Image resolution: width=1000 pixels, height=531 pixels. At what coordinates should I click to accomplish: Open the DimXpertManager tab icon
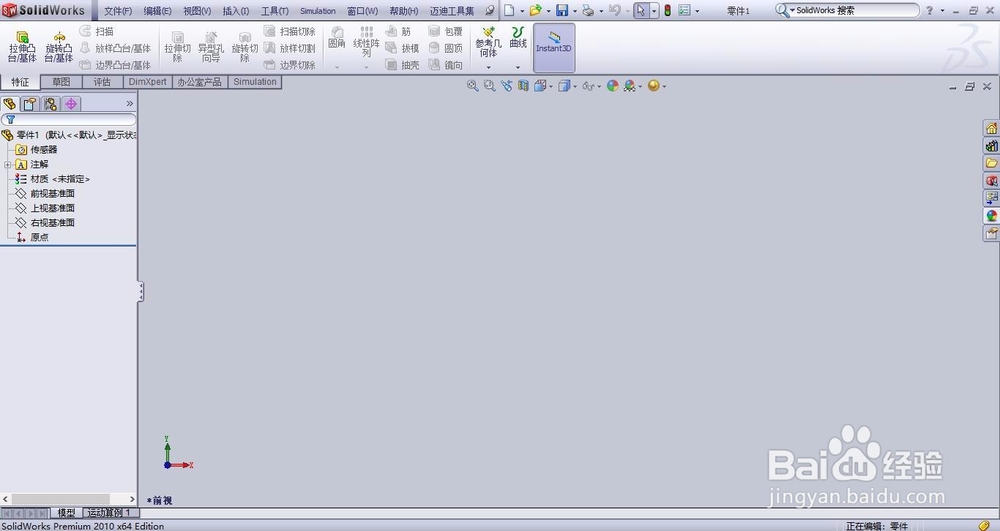coord(71,104)
